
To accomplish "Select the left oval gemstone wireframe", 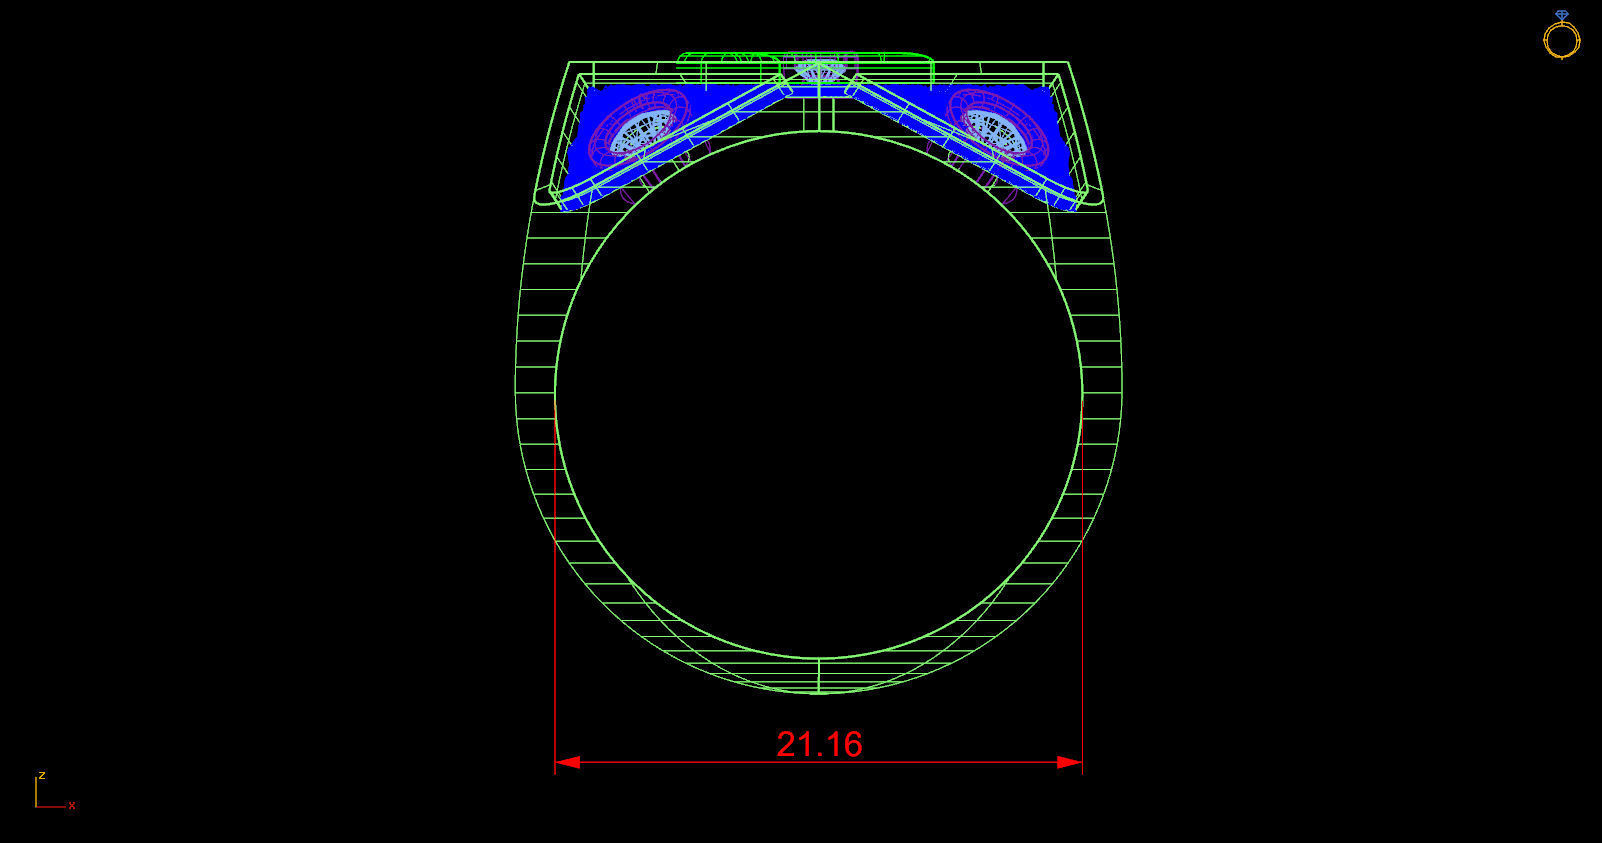I will tap(643, 130).
